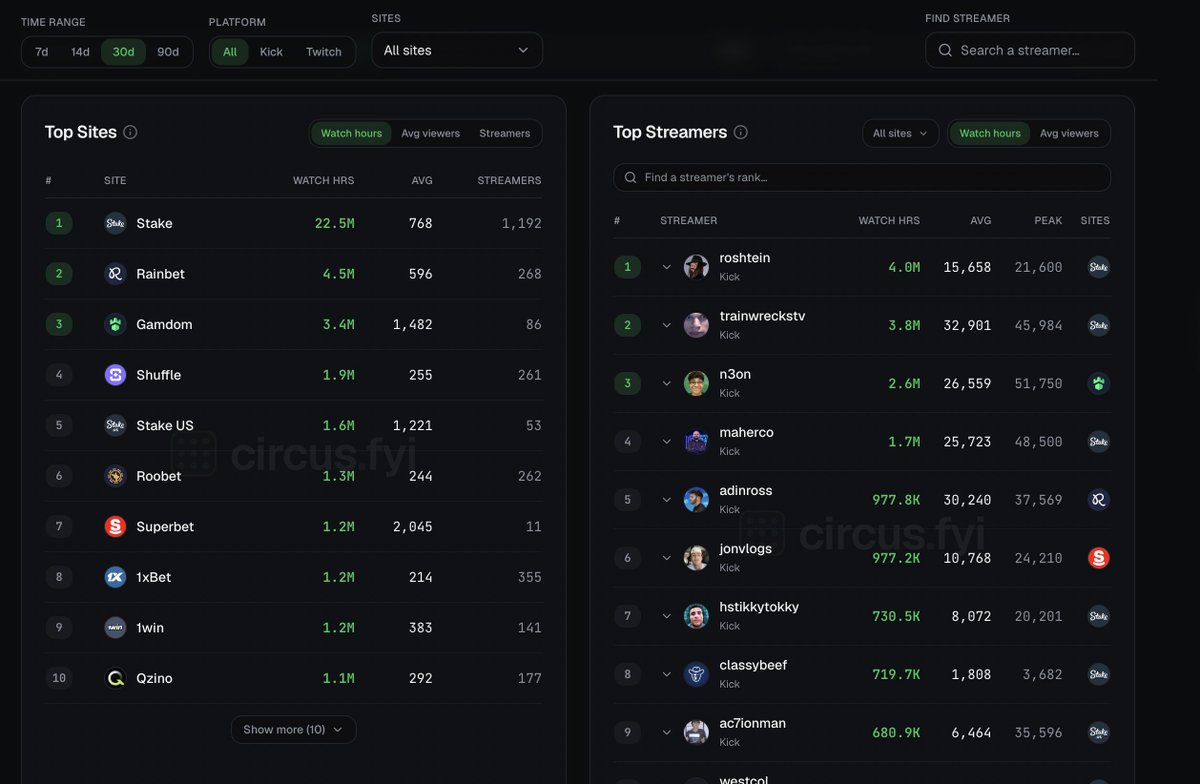Click n3on's avatar picture
The height and width of the screenshot is (784, 1200).
pyautogui.click(x=696, y=383)
